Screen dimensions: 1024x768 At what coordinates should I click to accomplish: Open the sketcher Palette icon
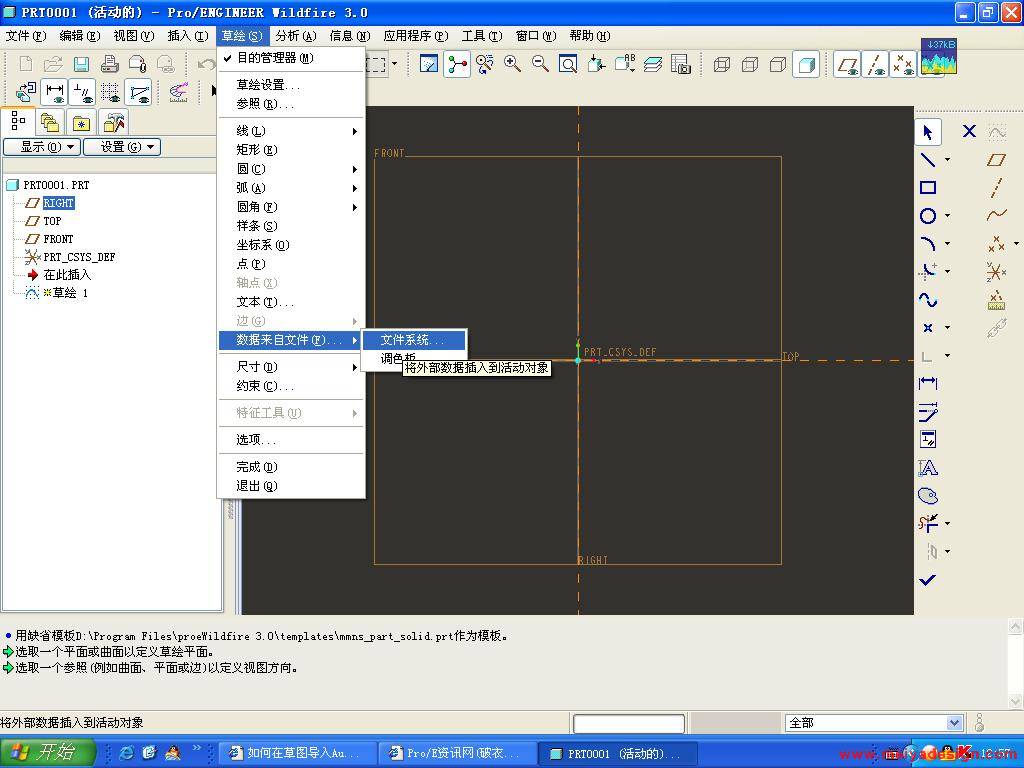point(928,496)
